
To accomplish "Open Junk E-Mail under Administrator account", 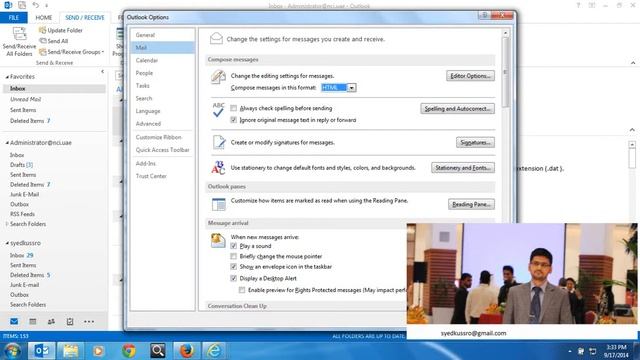I will 24,194.
